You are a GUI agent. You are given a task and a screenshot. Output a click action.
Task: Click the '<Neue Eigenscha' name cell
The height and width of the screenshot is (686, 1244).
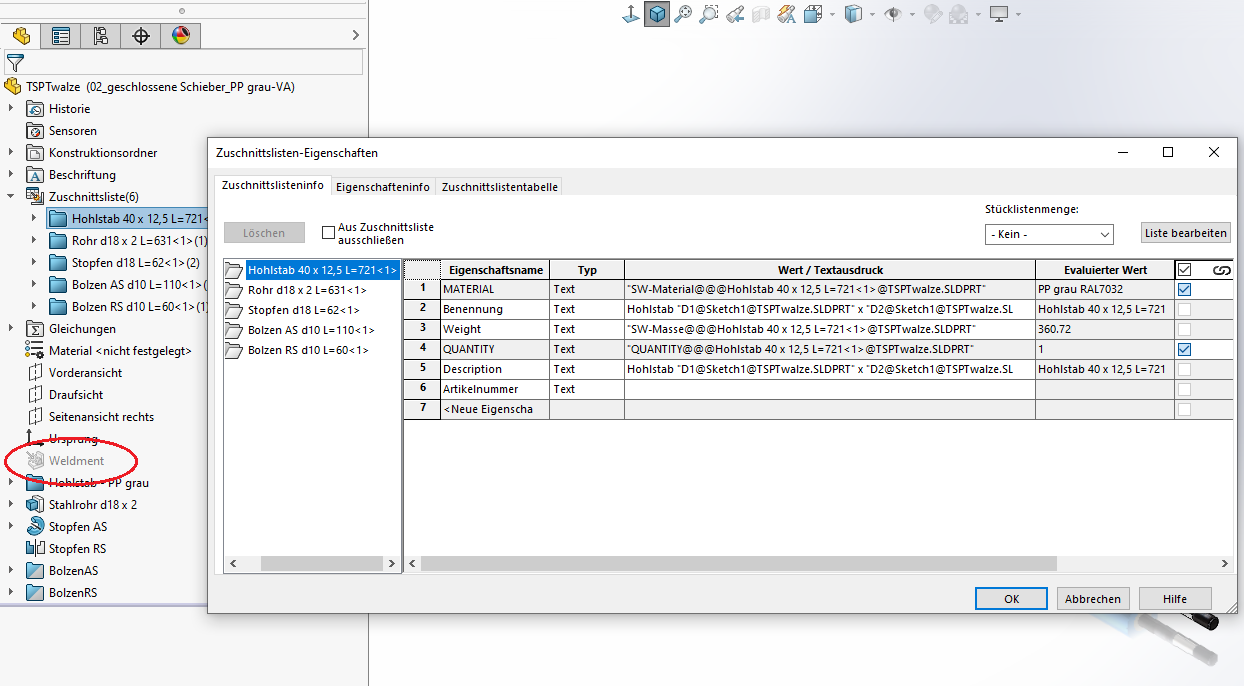(495, 409)
